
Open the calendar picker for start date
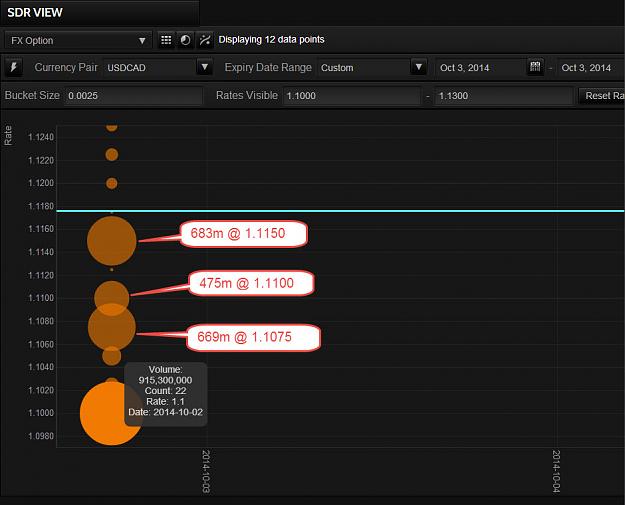point(535,67)
